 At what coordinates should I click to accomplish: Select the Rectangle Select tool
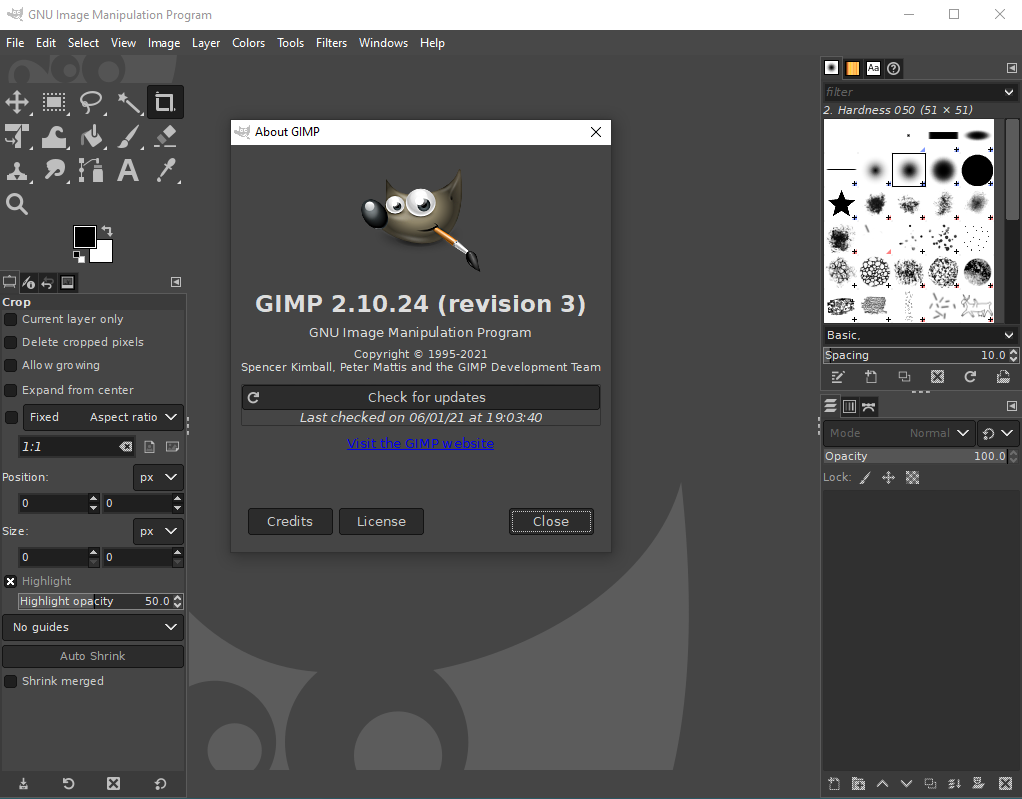54,102
